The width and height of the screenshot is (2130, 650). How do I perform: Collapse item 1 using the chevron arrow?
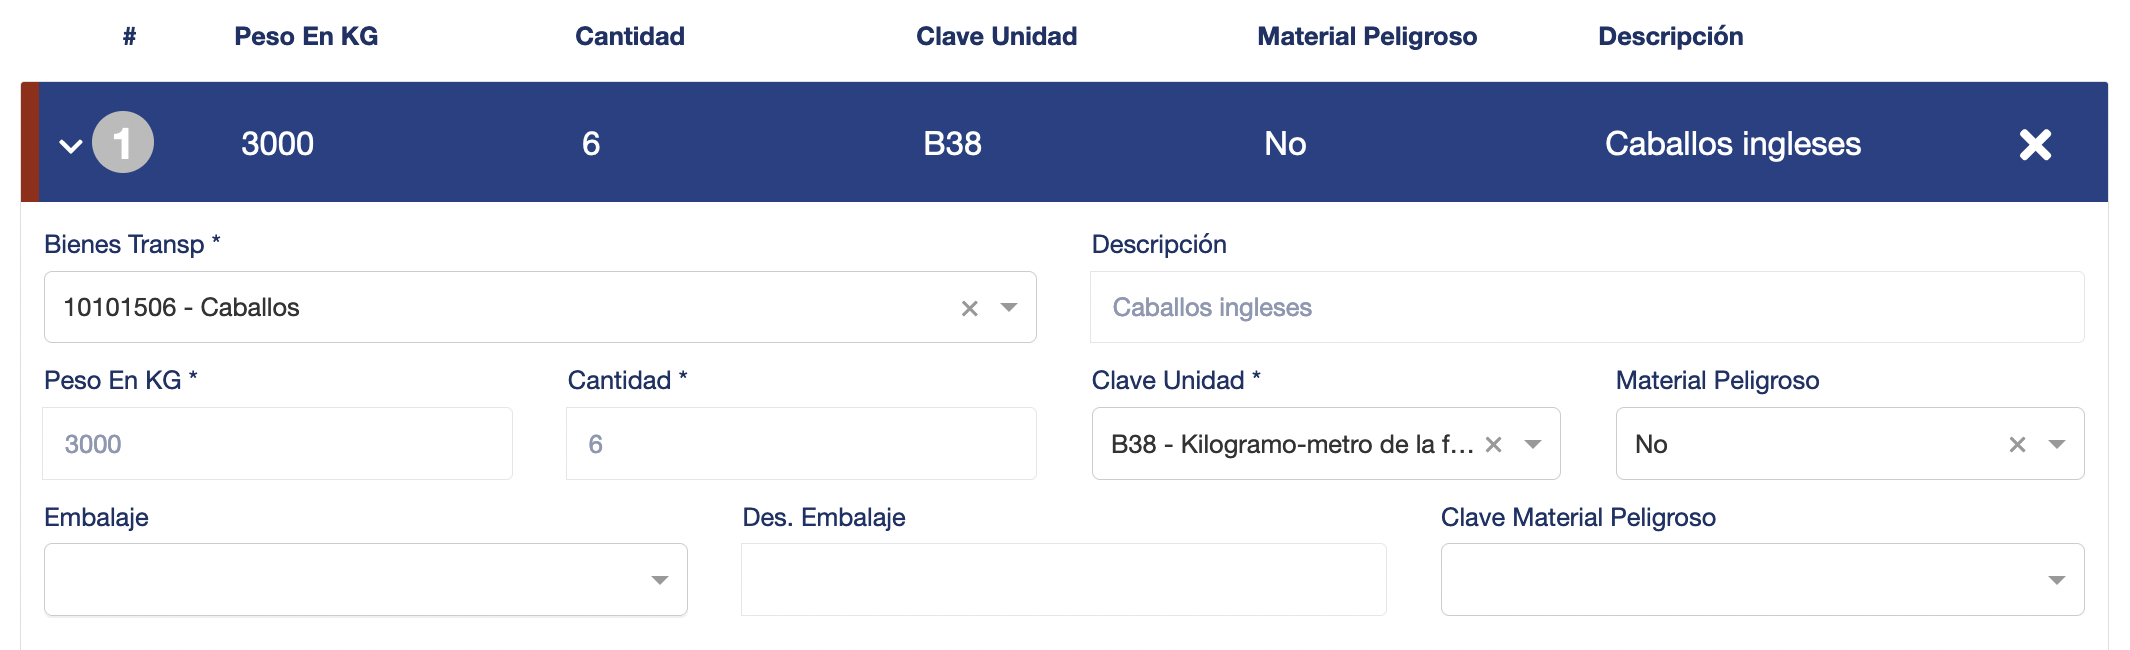(x=67, y=143)
